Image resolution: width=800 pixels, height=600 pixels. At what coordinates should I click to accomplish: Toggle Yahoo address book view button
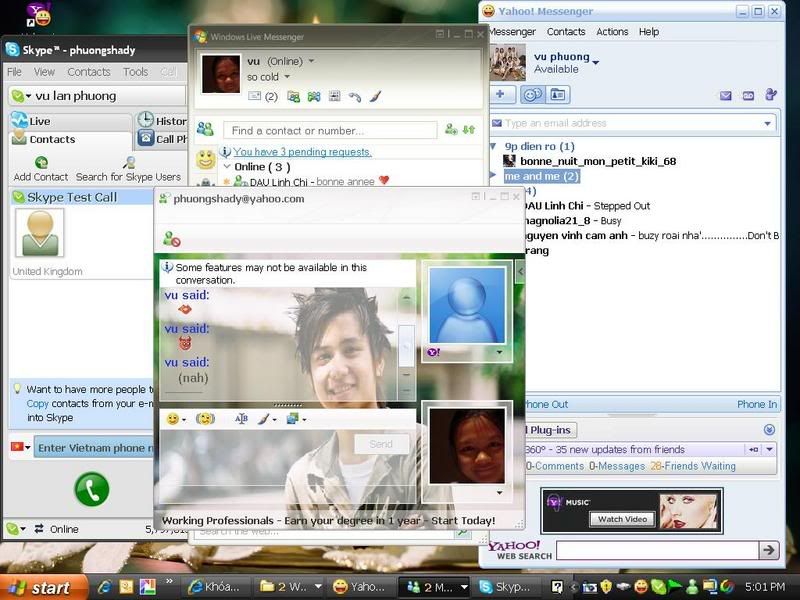click(557, 95)
